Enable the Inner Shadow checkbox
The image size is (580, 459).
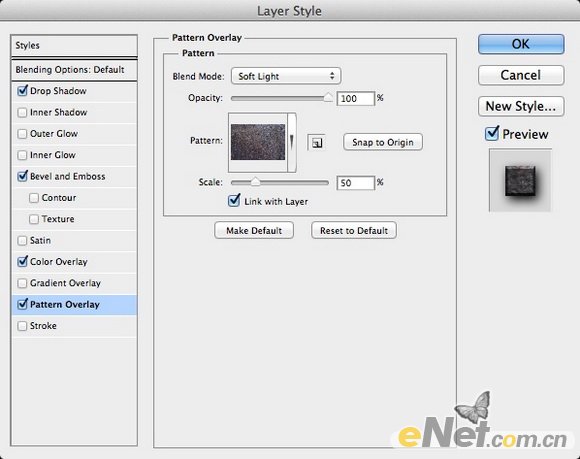coord(23,112)
